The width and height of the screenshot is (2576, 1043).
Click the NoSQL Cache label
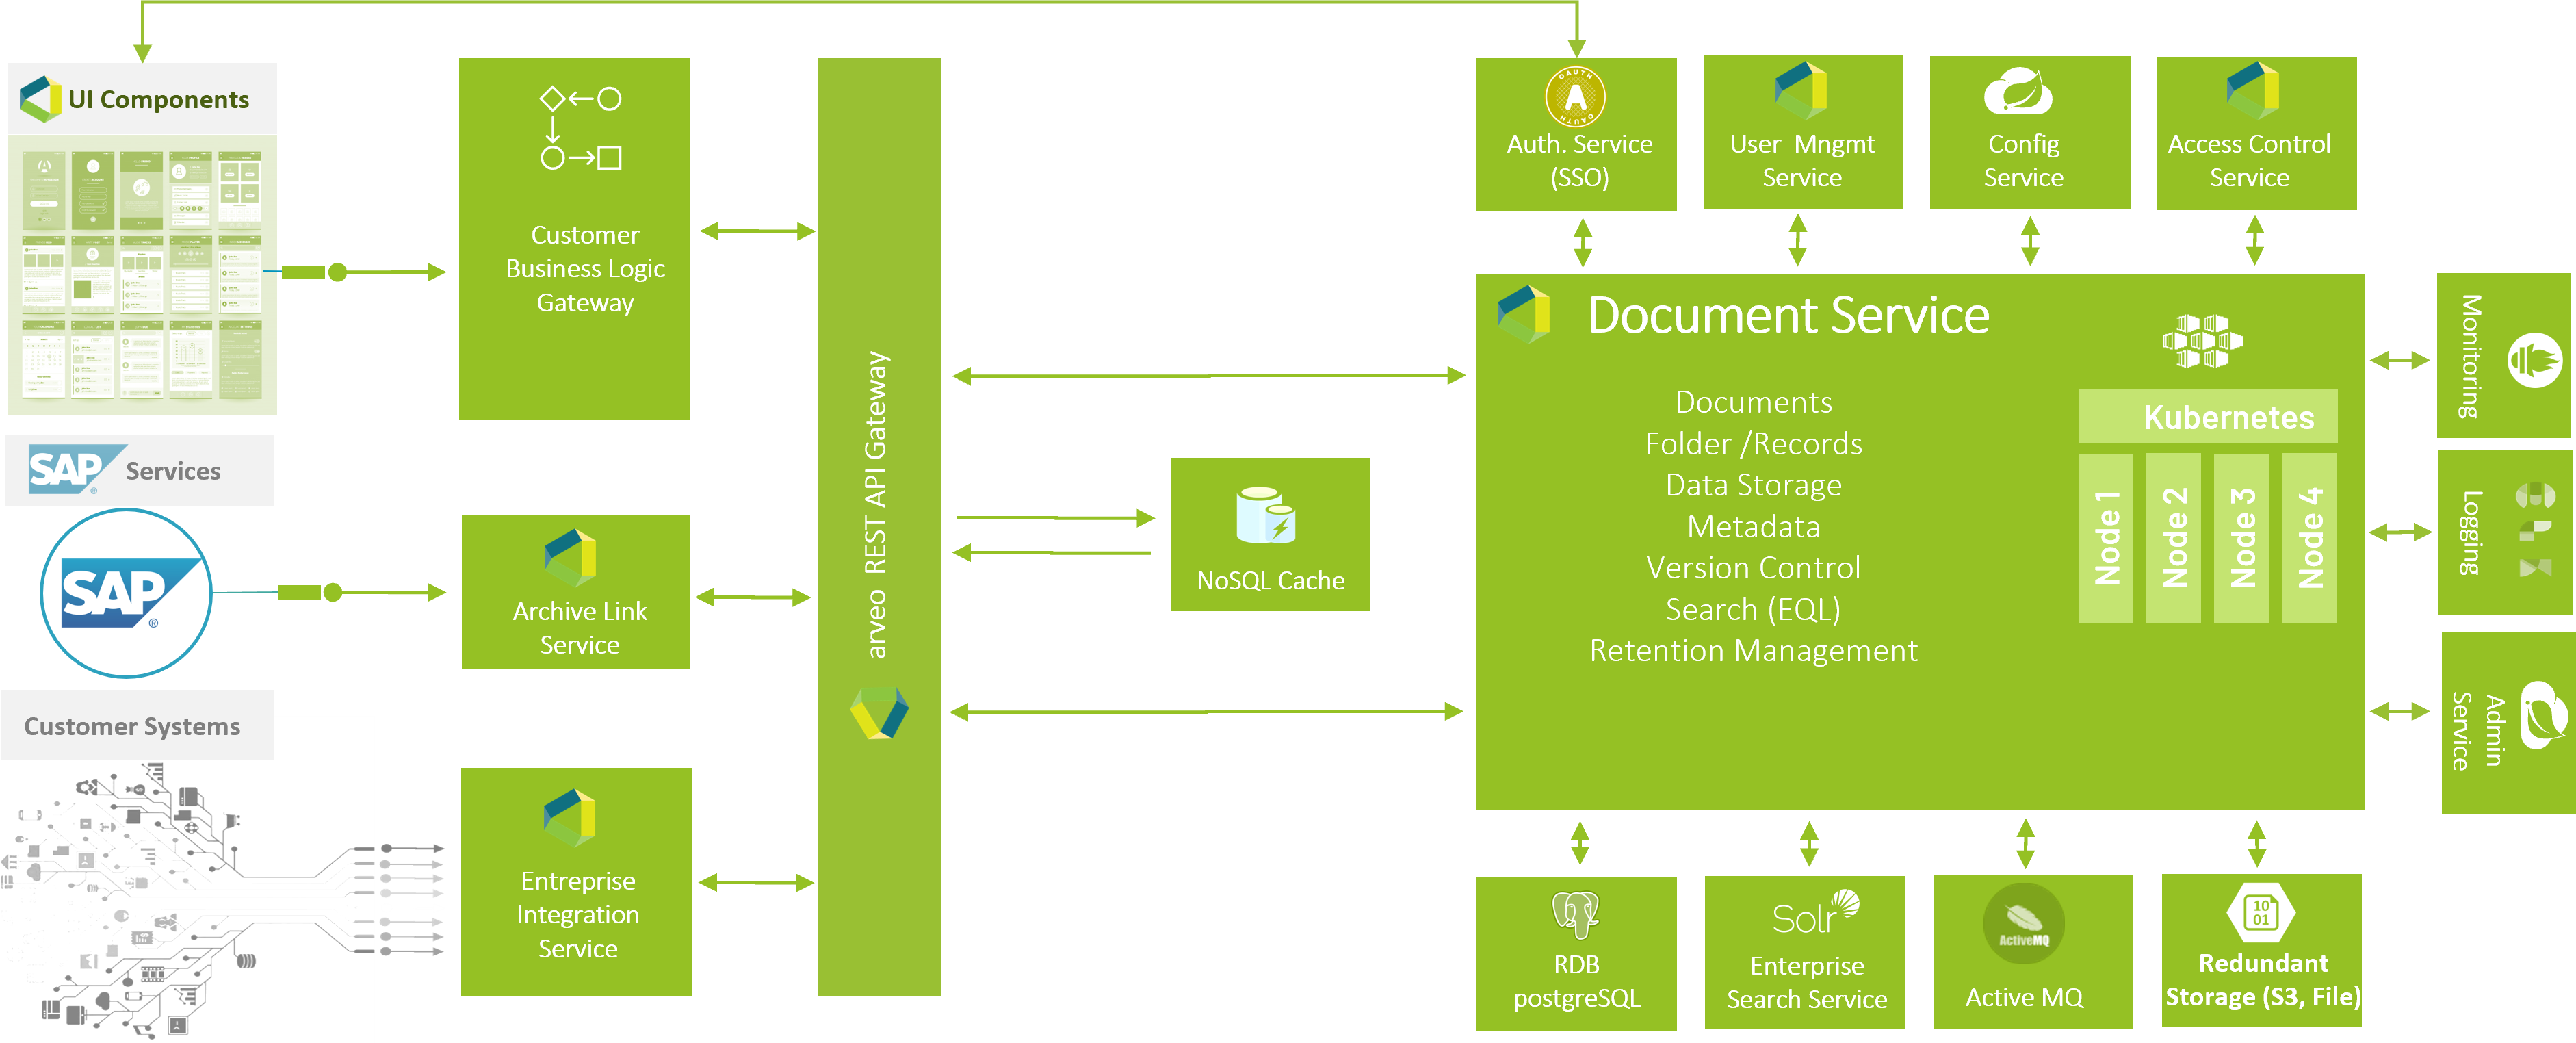(x=1270, y=580)
